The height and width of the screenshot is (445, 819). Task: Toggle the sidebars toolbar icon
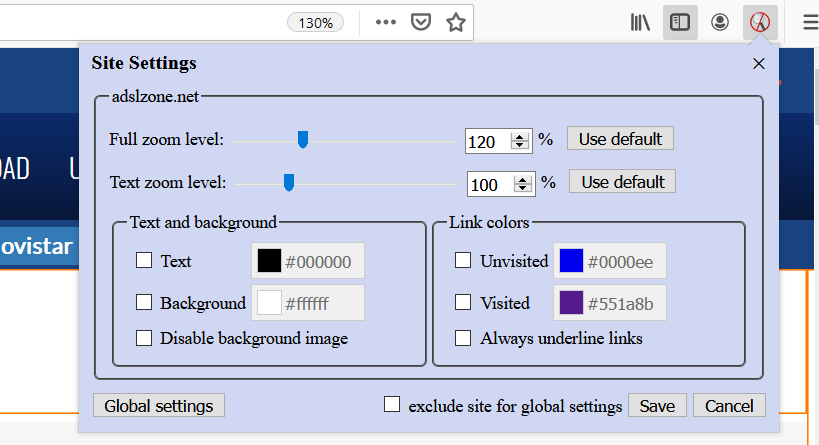(x=680, y=22)
